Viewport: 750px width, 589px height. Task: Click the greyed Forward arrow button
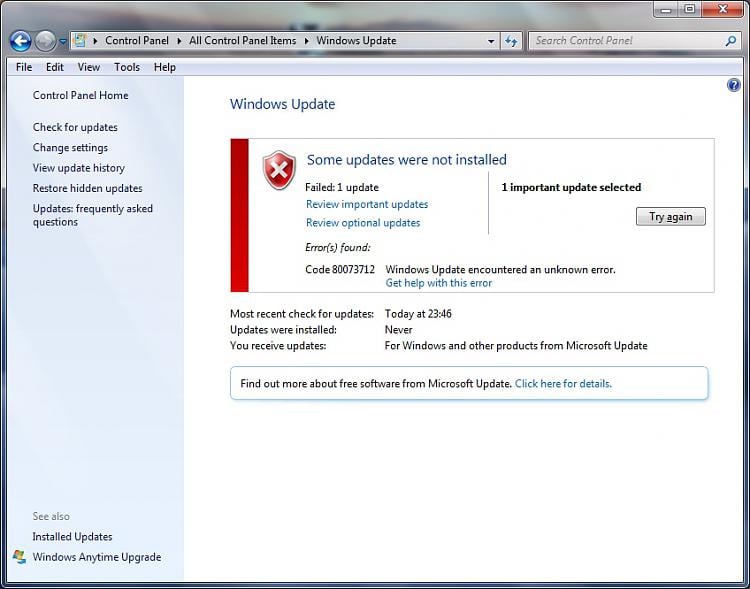[x=45, y=41]
